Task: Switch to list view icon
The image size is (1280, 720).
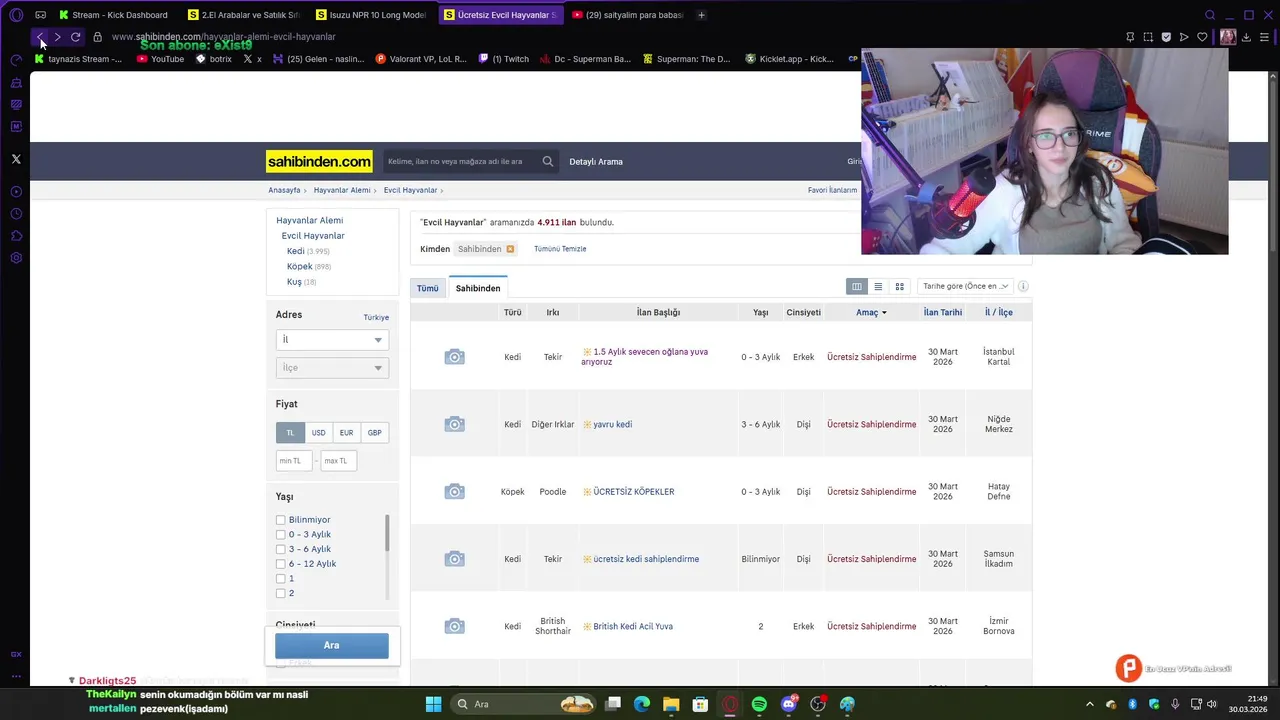Action: [x=878, y=287]
